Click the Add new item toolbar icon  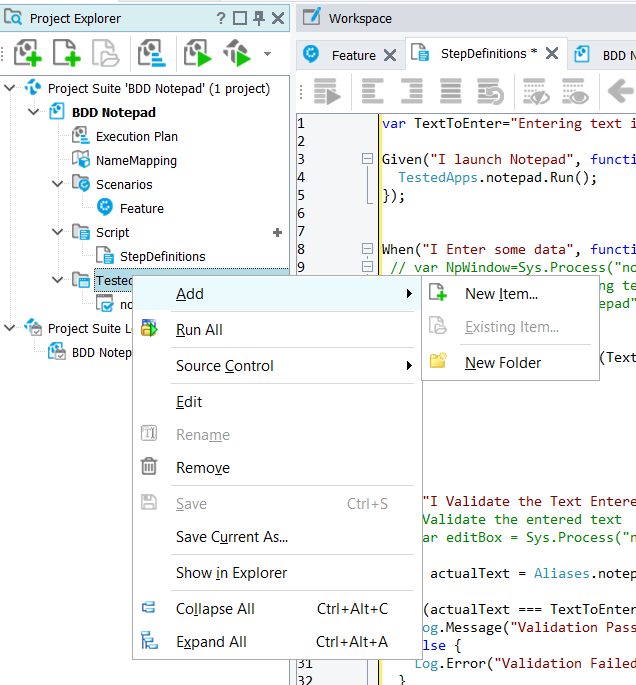[66, 53]
